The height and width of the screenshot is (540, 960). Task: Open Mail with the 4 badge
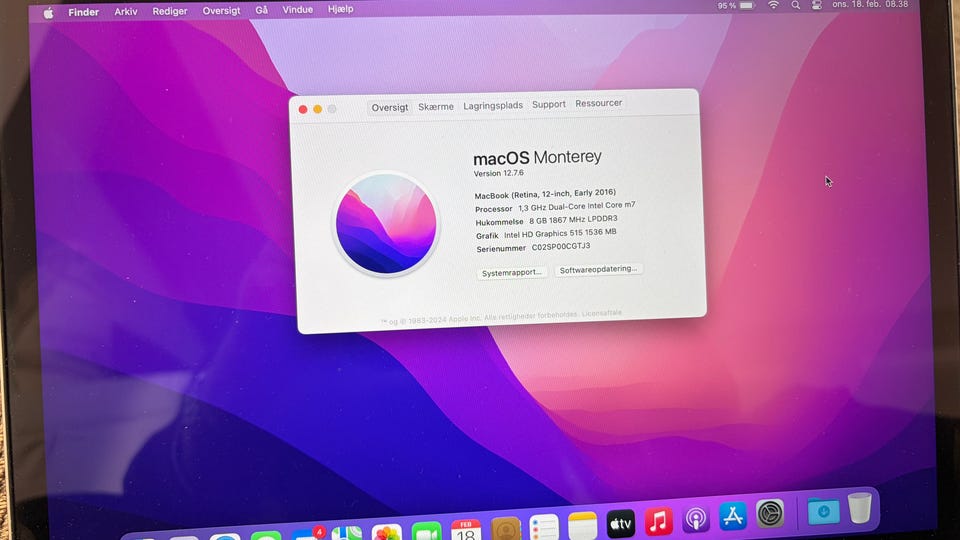point(308,534)
